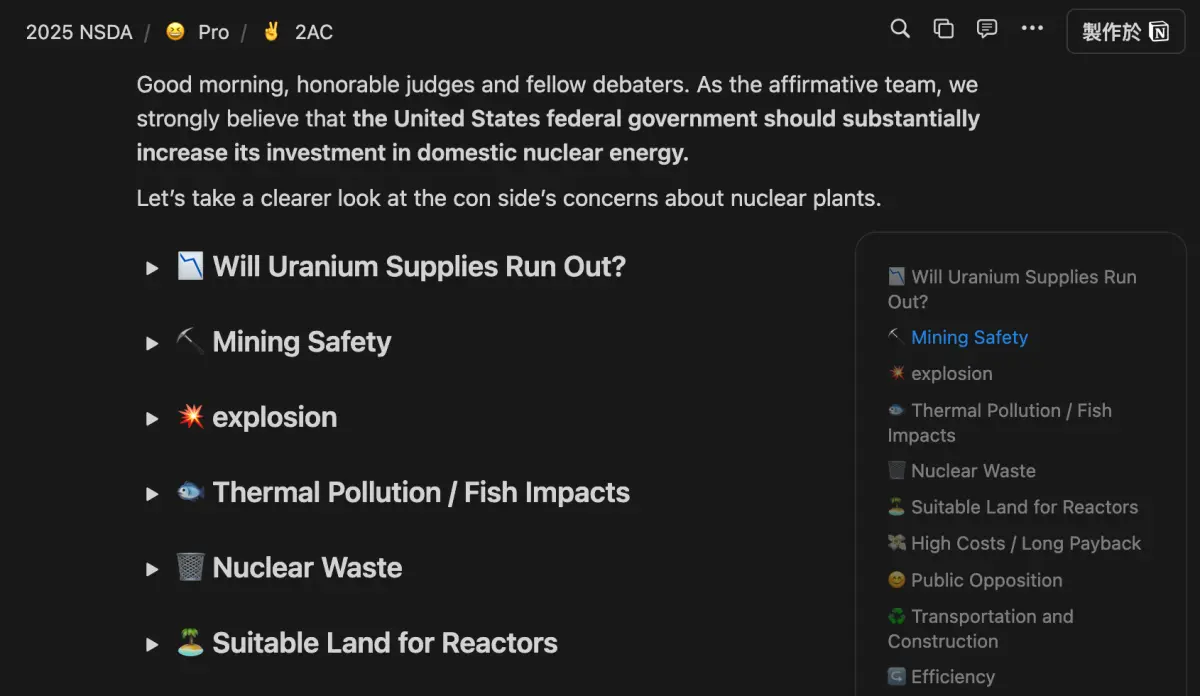This screenshot has height=696, width=1200.
Task: Go to 2025 NSDA breadcrumb
Action: coord(79,32)
